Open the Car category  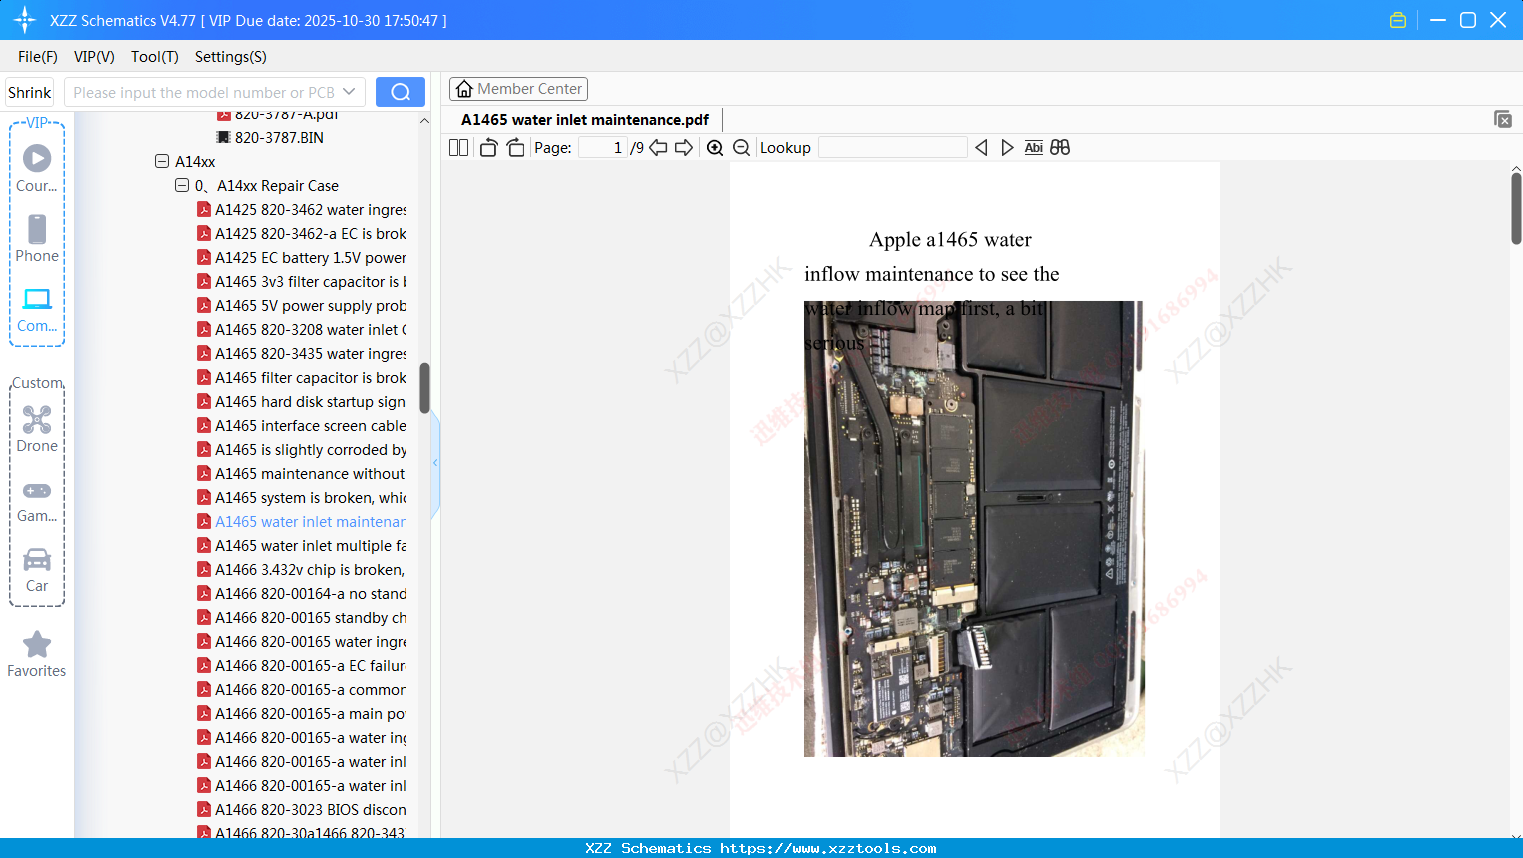pos(37,570)
